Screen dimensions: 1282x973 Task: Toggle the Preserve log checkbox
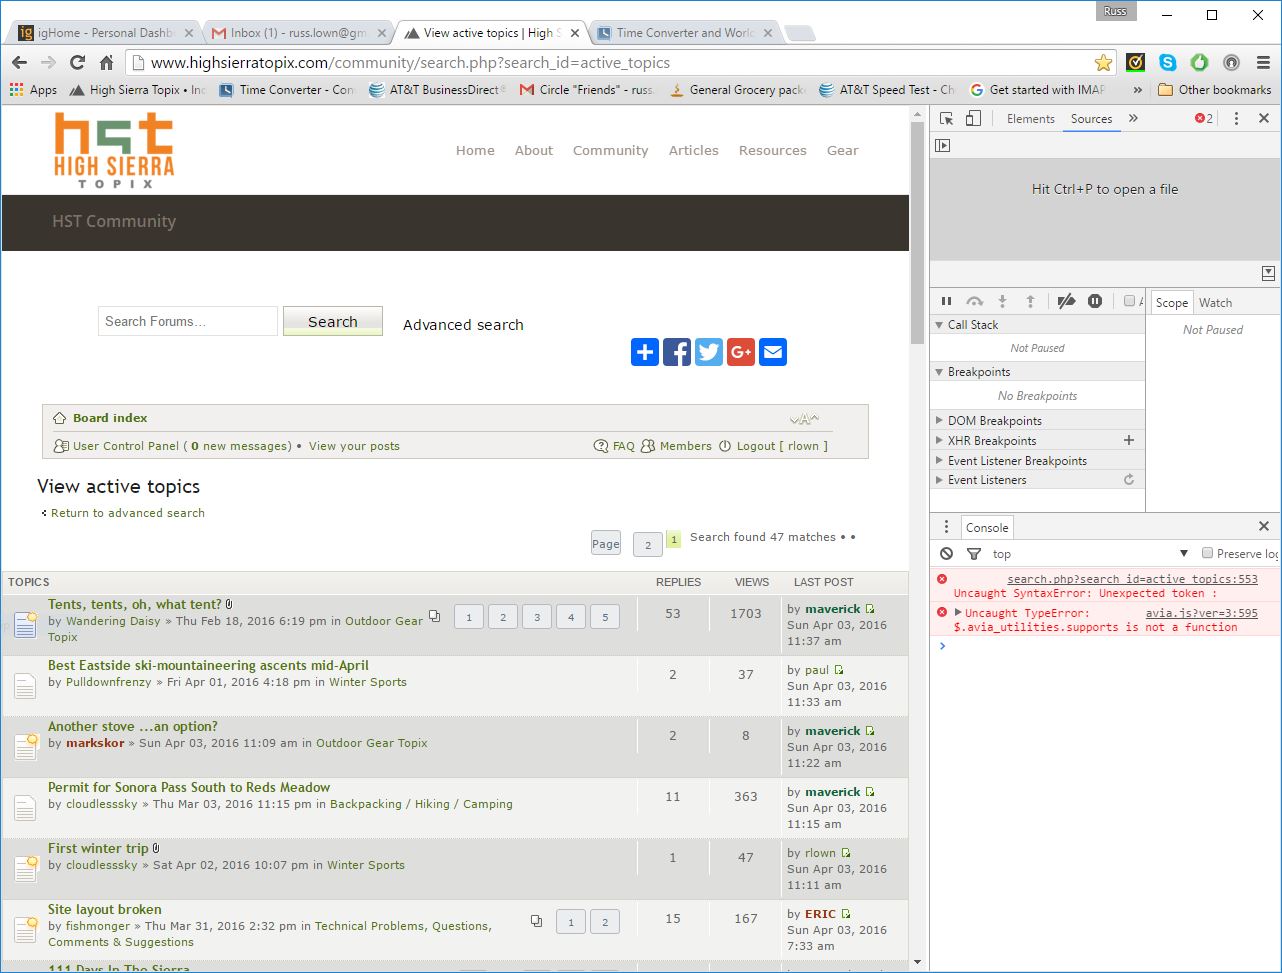click(x=1207, y=553)
